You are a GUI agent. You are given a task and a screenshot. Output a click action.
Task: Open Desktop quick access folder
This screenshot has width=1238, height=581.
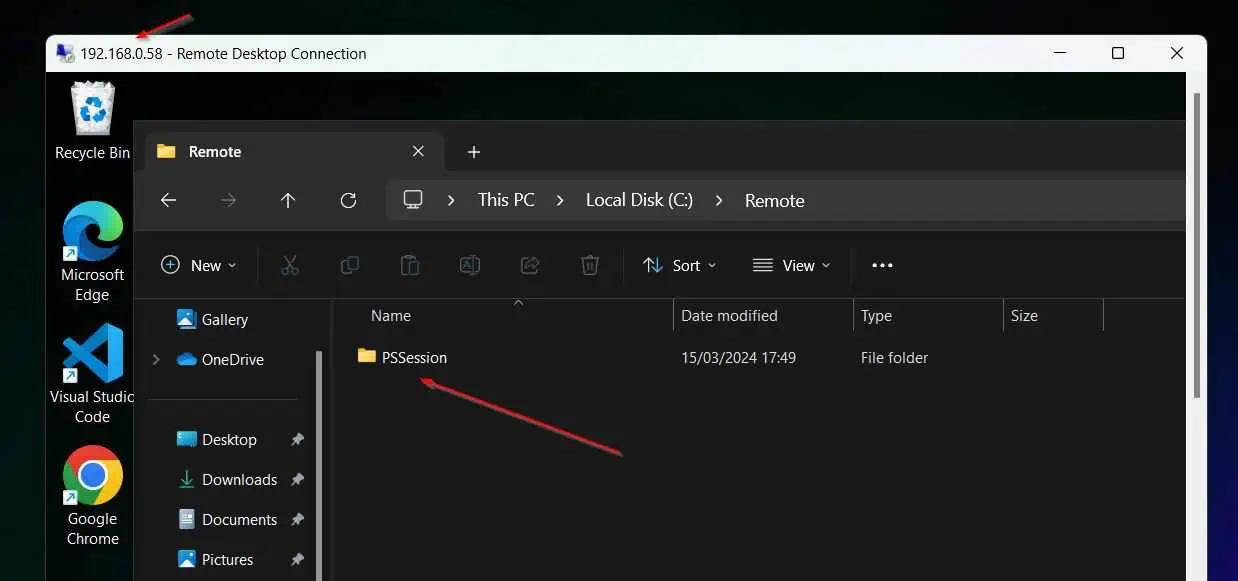coord(216,439)
